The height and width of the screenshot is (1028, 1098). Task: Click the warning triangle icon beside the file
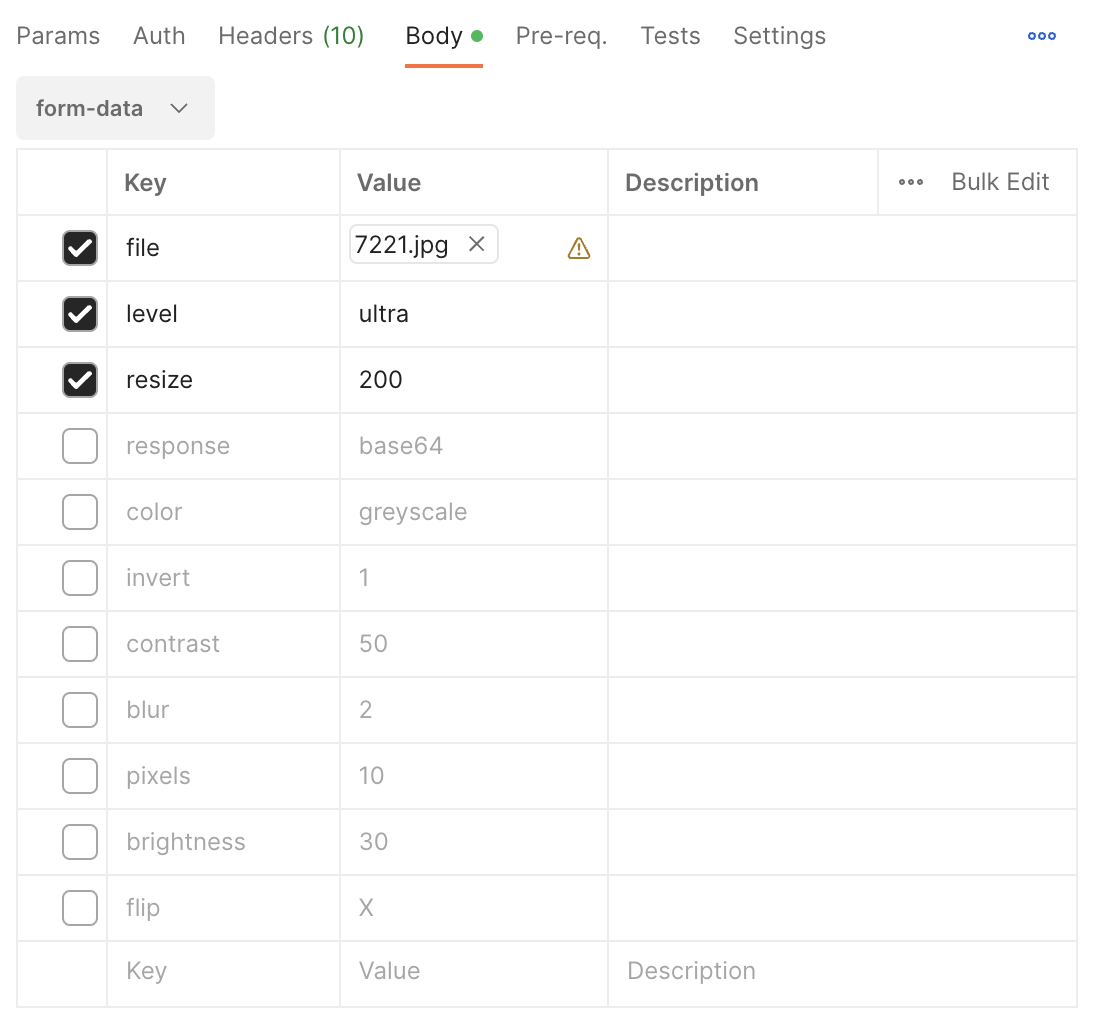click(579, 248)
